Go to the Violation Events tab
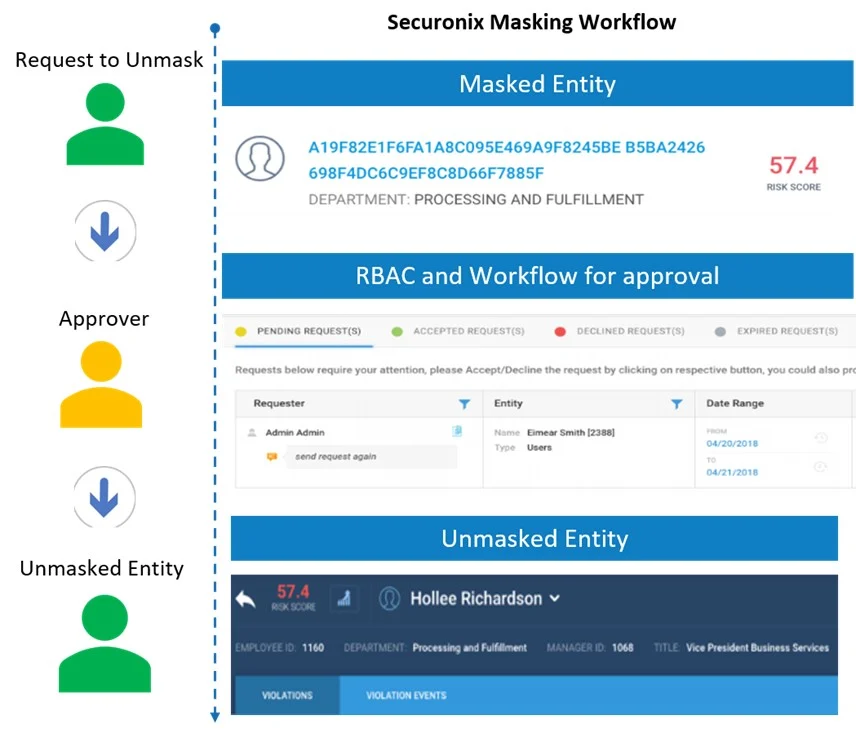 coord(406,695)
